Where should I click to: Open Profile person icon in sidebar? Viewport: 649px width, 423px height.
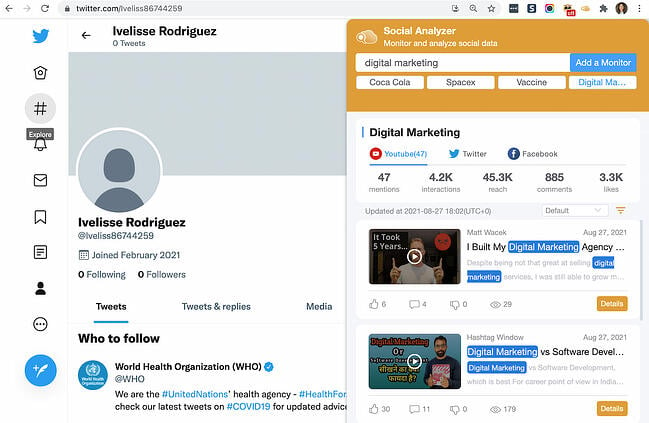pyautogui.click(x=40, y=288)
